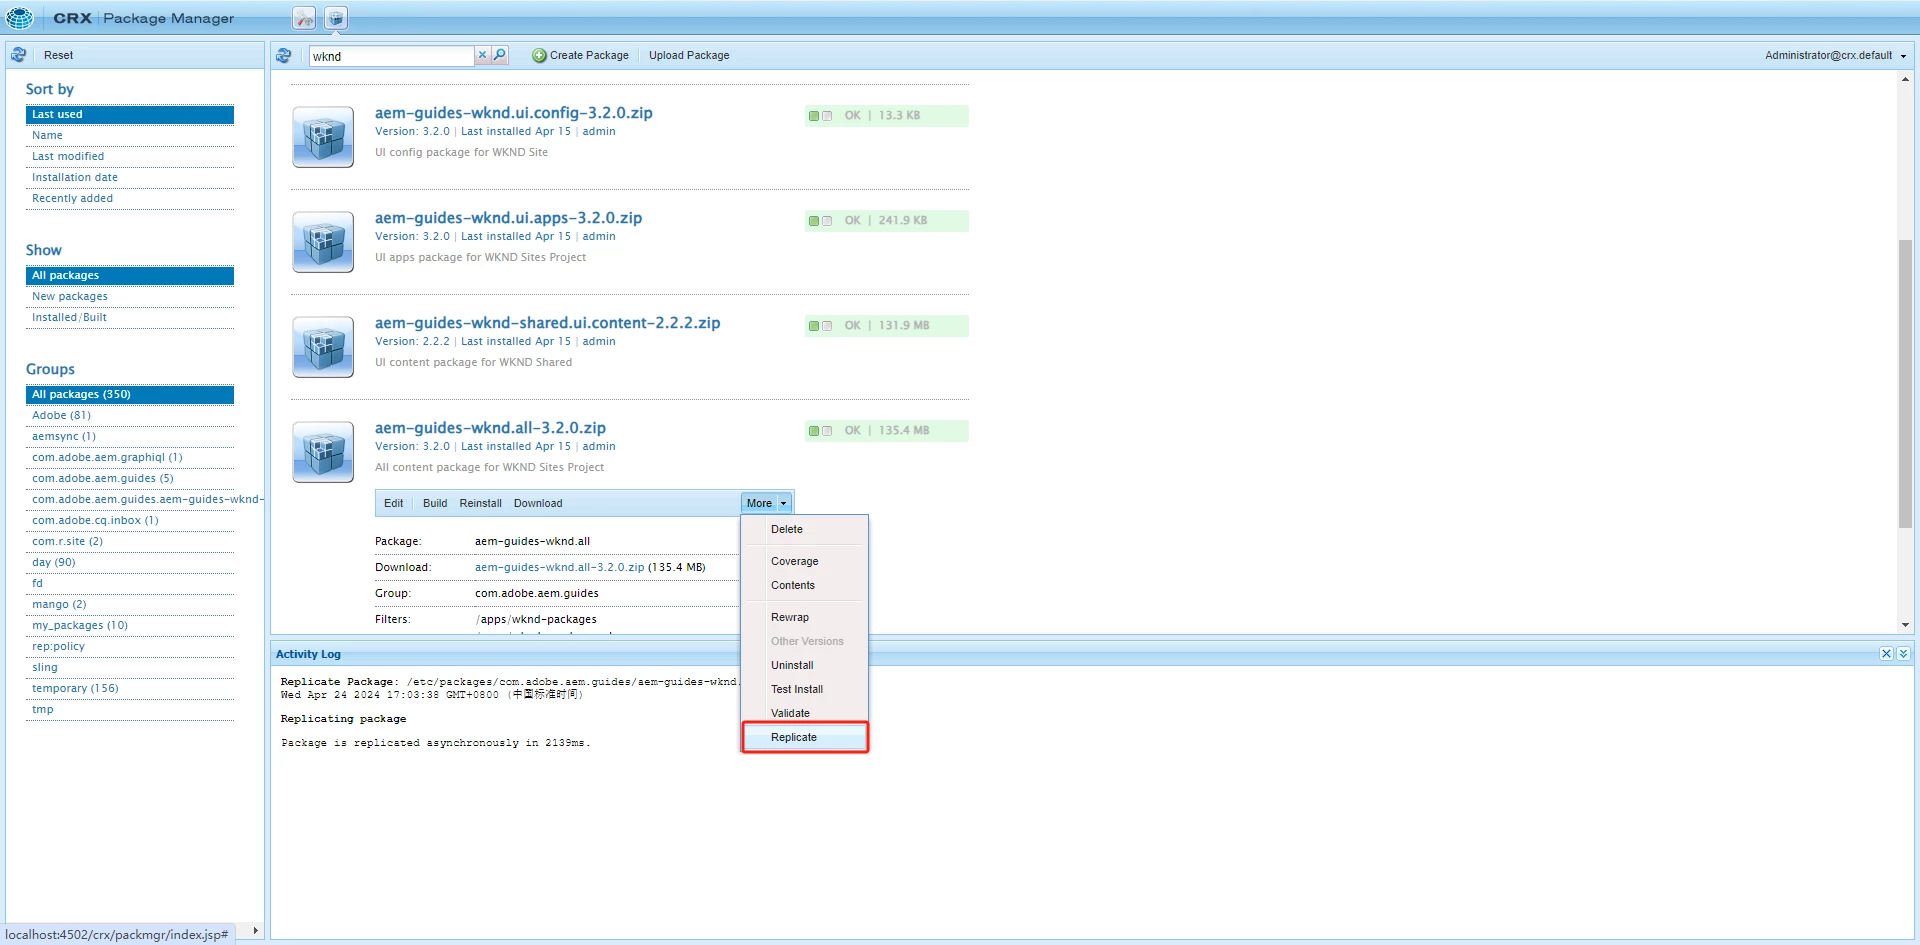Image resolution: width=1920 pixels, height=945 pixels.
Task: Select the All packages (350) group
Action: tap(130, 394)
